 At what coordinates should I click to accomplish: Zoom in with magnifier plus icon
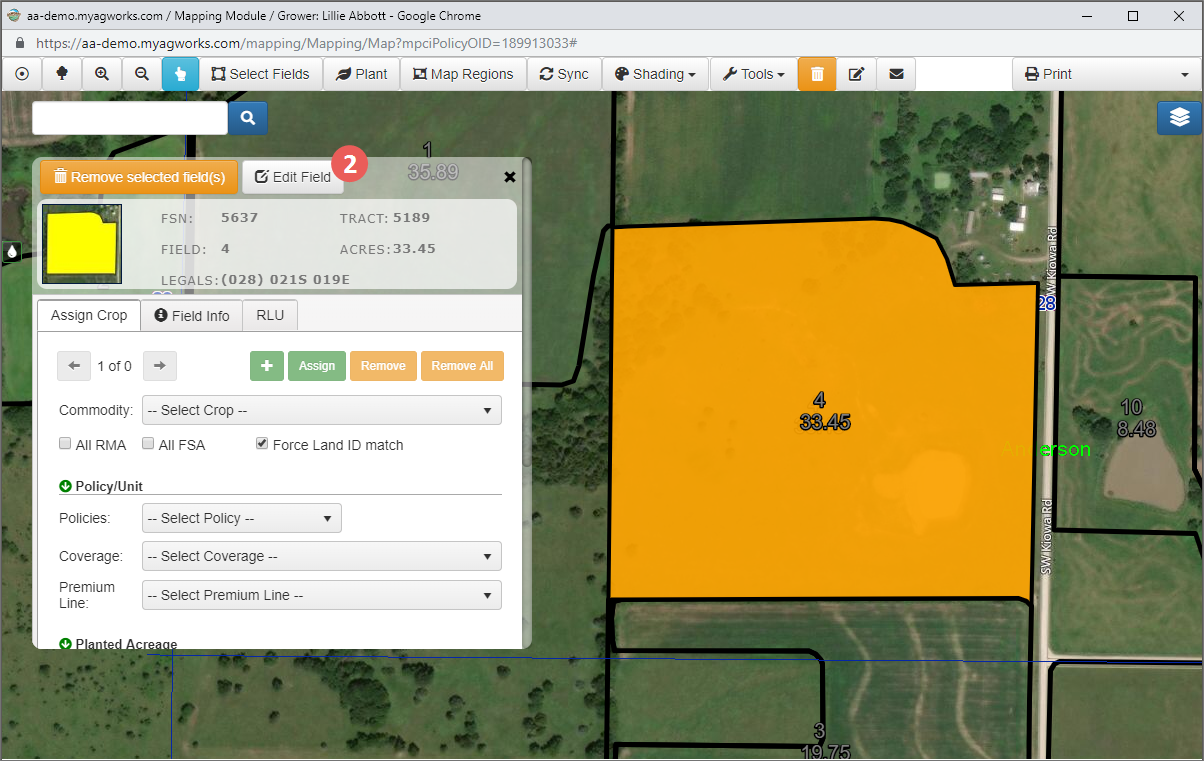(102, 74)
